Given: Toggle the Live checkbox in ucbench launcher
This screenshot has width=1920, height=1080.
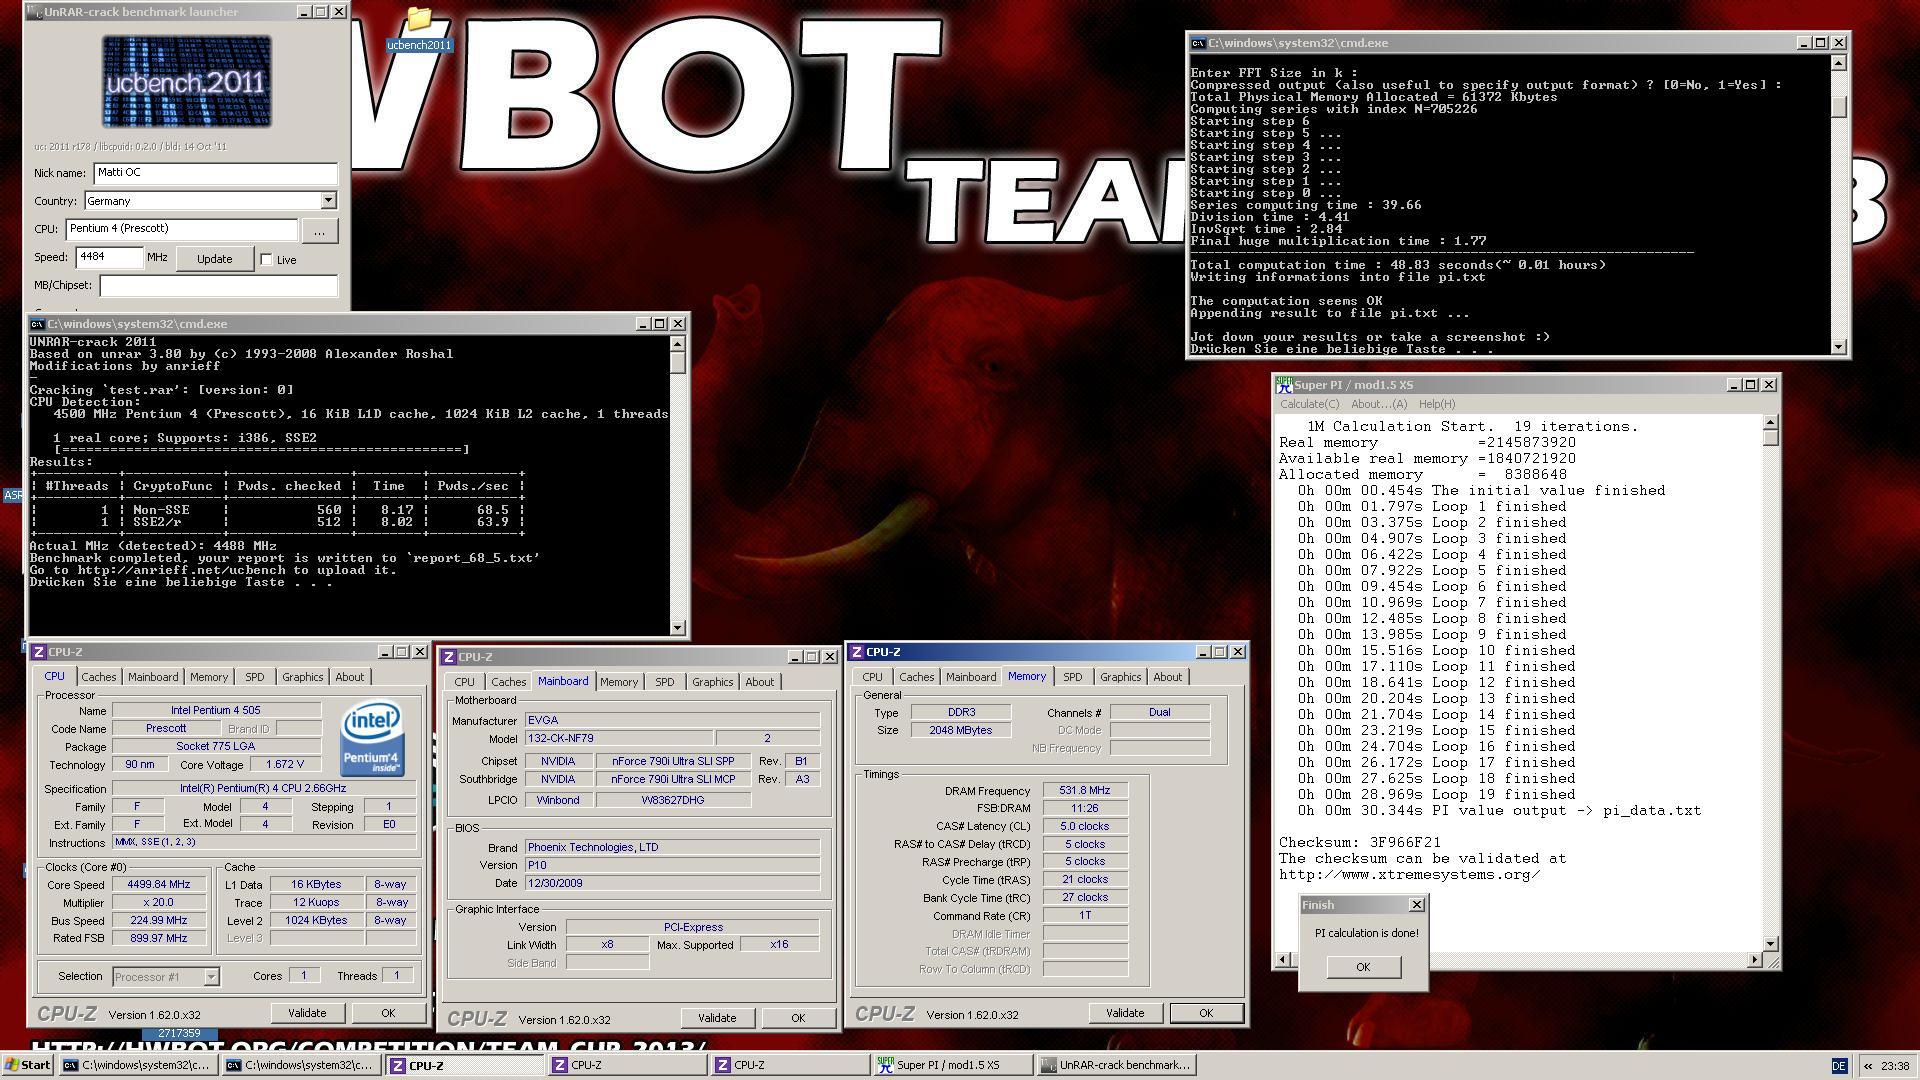Looking at the screenshot, I should click(x=266, y=260).
